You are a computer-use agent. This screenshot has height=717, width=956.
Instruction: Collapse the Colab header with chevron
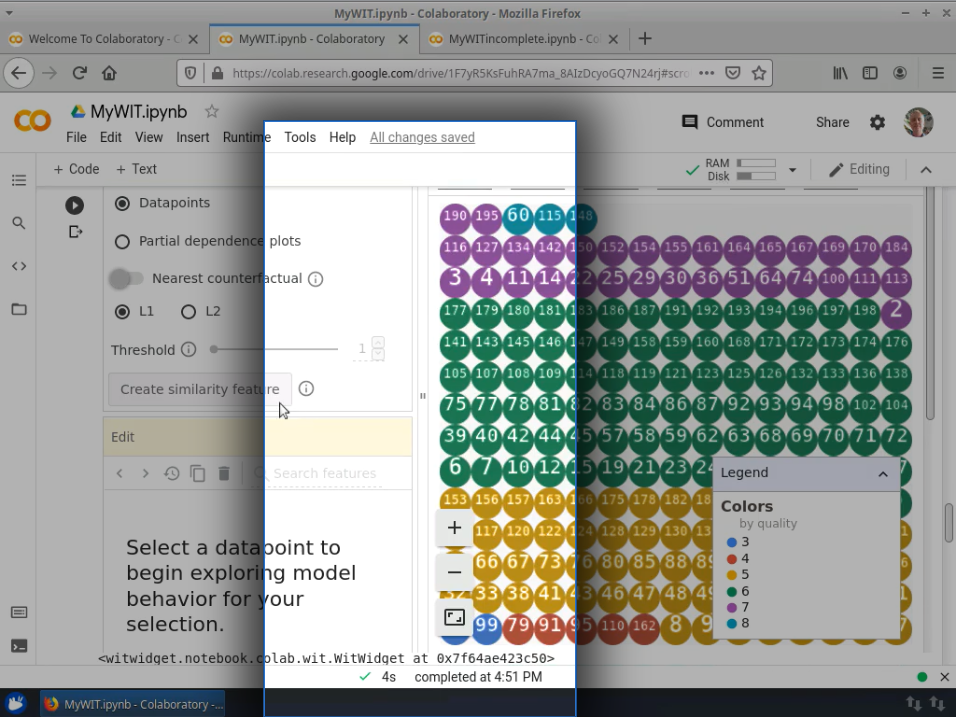coord(926,169)
